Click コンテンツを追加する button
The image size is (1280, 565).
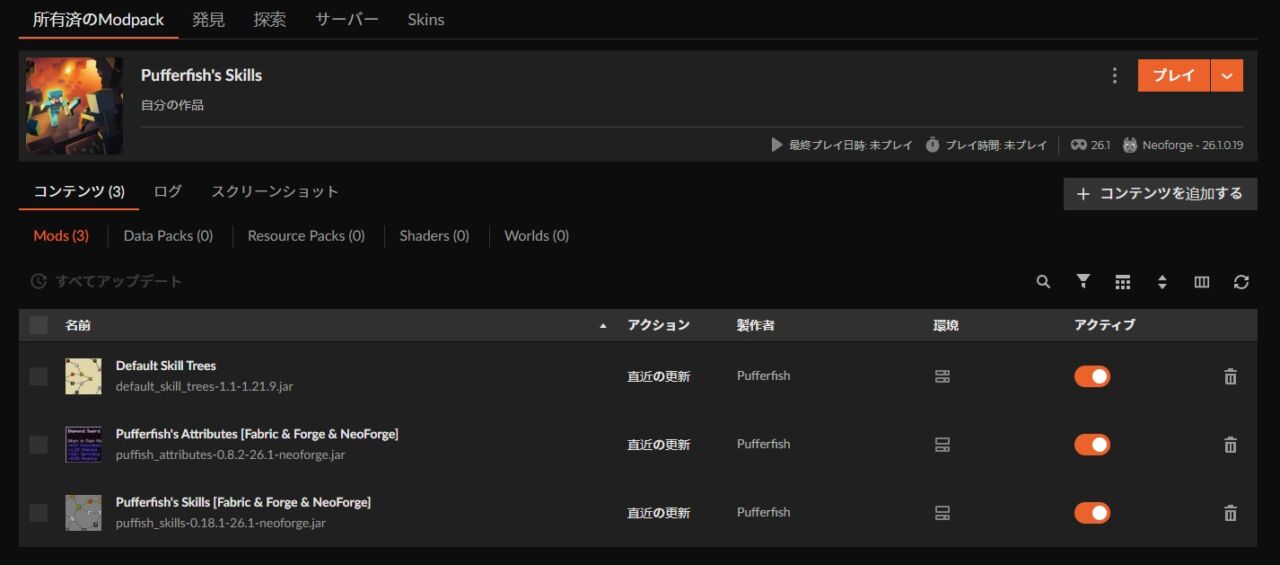pyautogui.click(x=1160, y=194)
